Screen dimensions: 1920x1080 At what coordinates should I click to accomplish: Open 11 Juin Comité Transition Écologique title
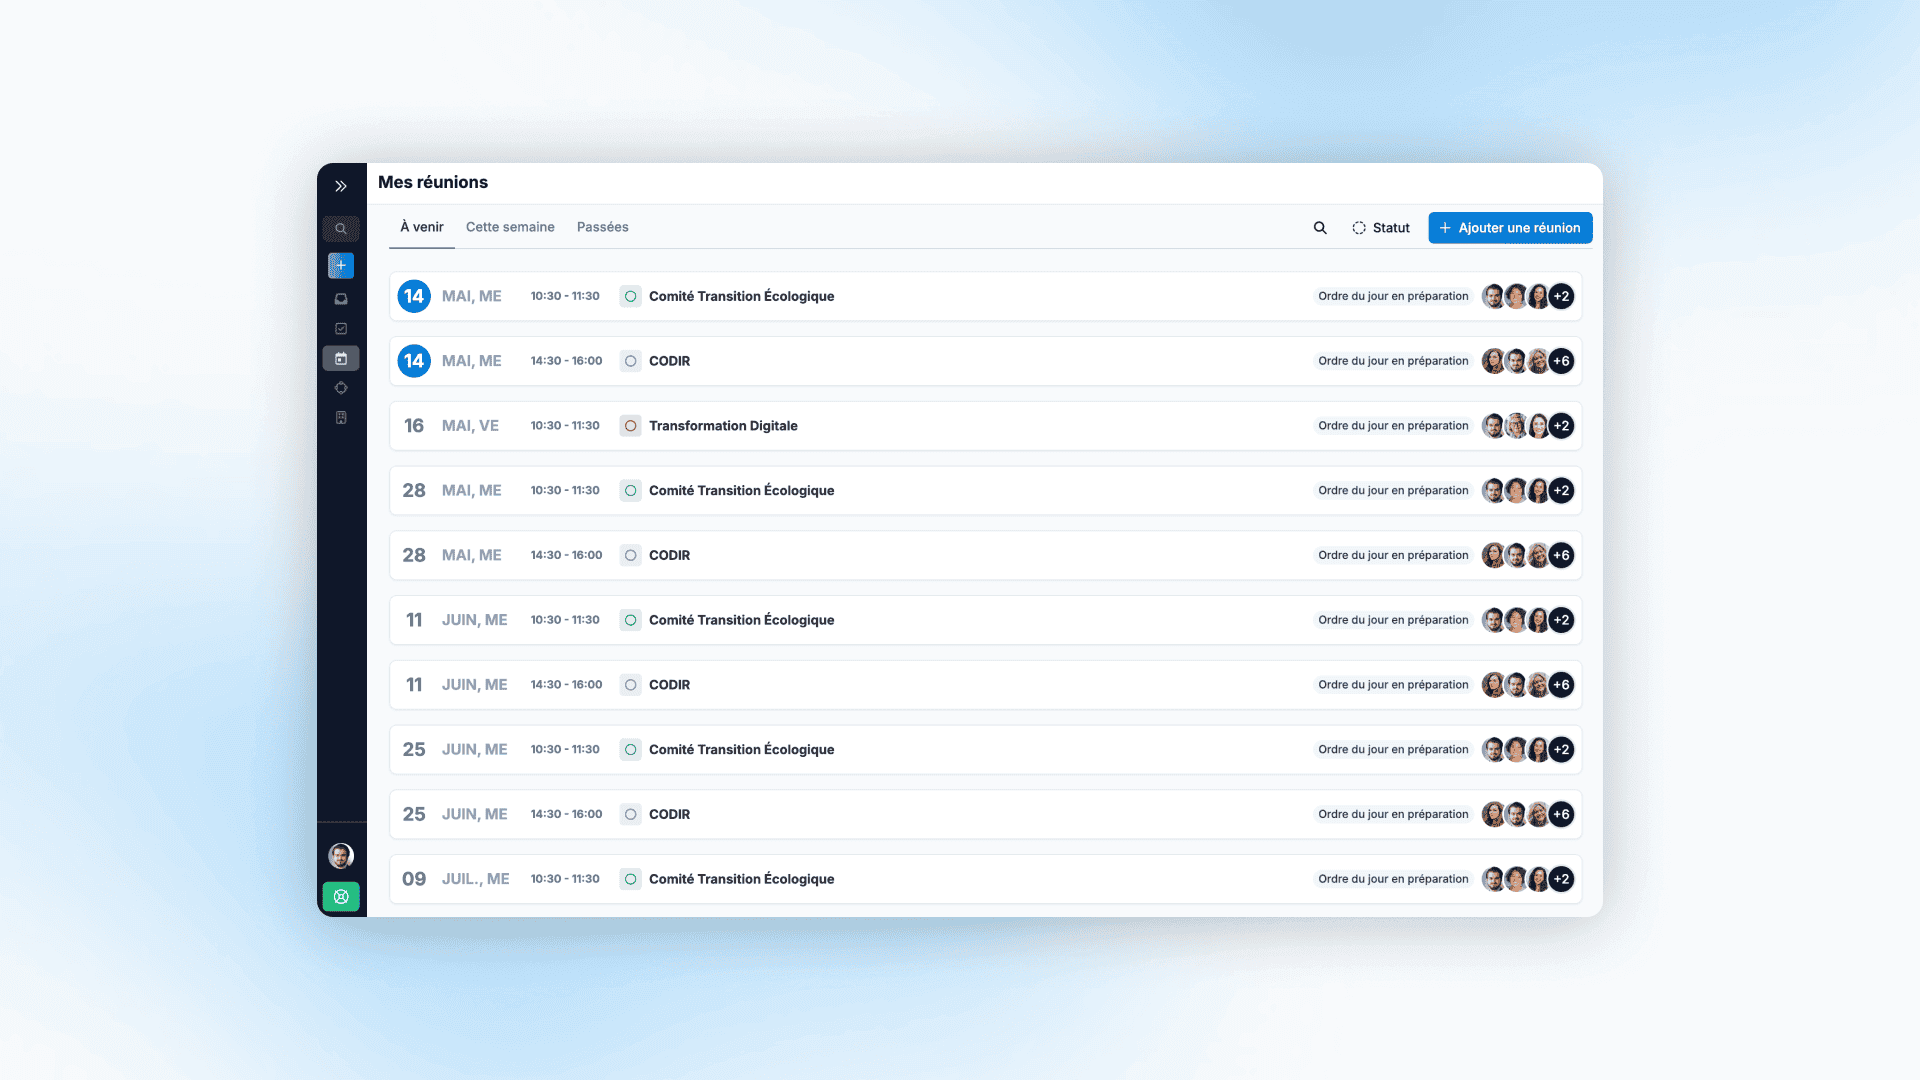tap(741, 620)
